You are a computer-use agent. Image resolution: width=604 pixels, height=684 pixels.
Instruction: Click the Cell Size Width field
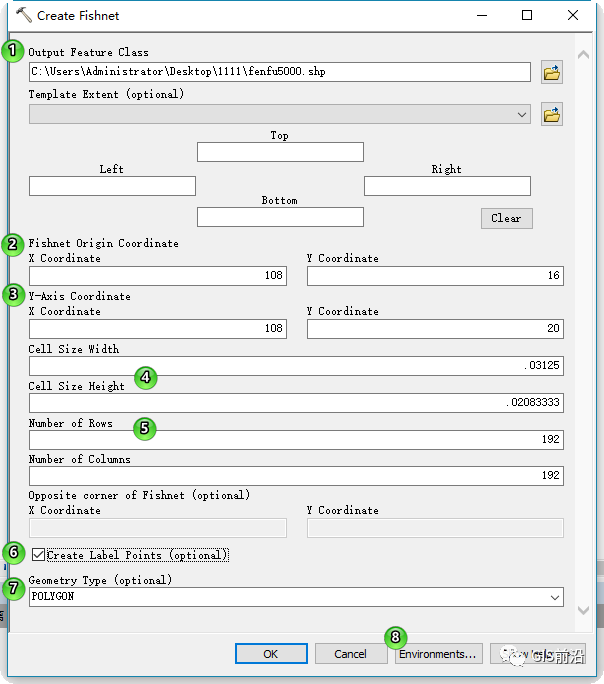(x=296, y=367)
